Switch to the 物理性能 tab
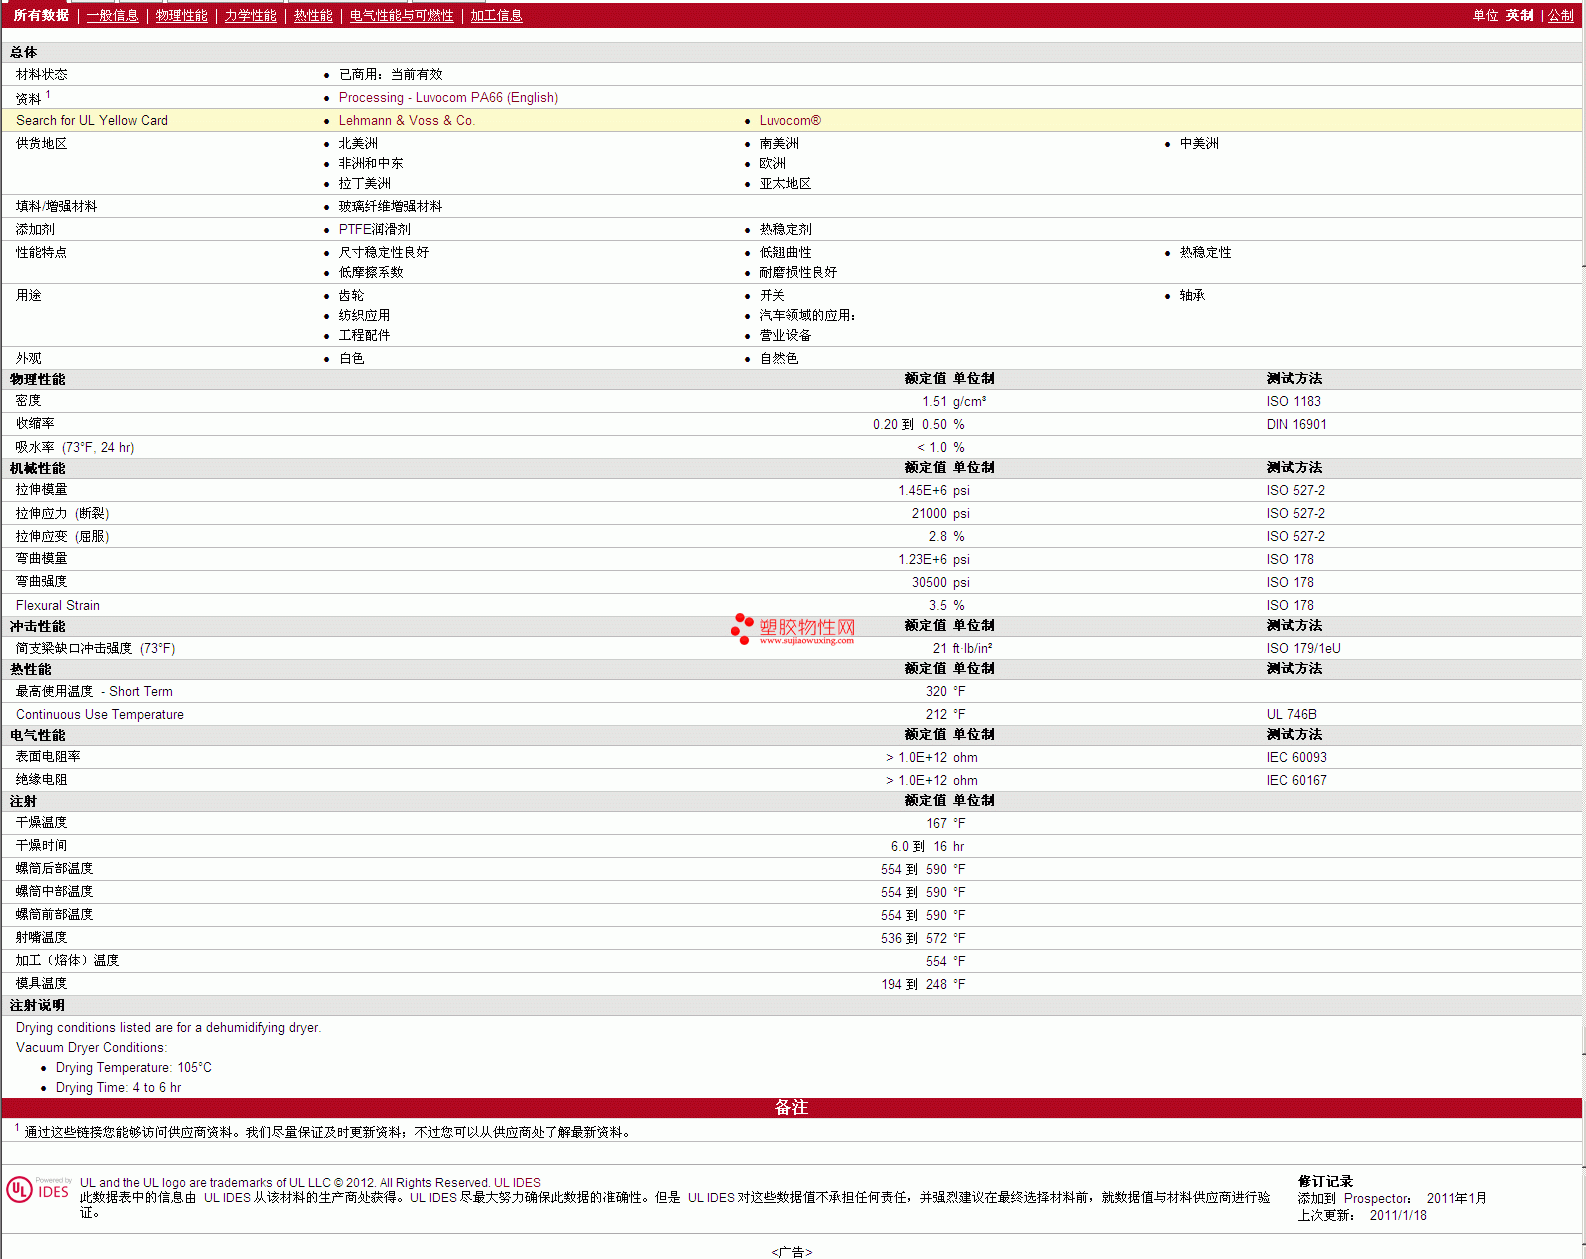1586x1259 pixels. coord(181,16)
